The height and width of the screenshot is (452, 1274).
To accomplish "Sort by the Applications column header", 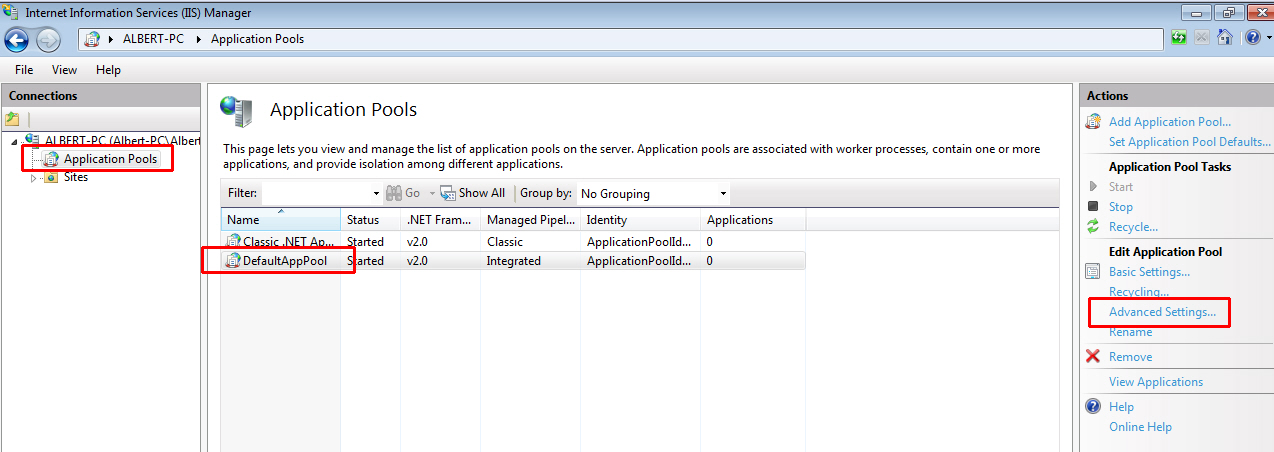I will (753, 220).
